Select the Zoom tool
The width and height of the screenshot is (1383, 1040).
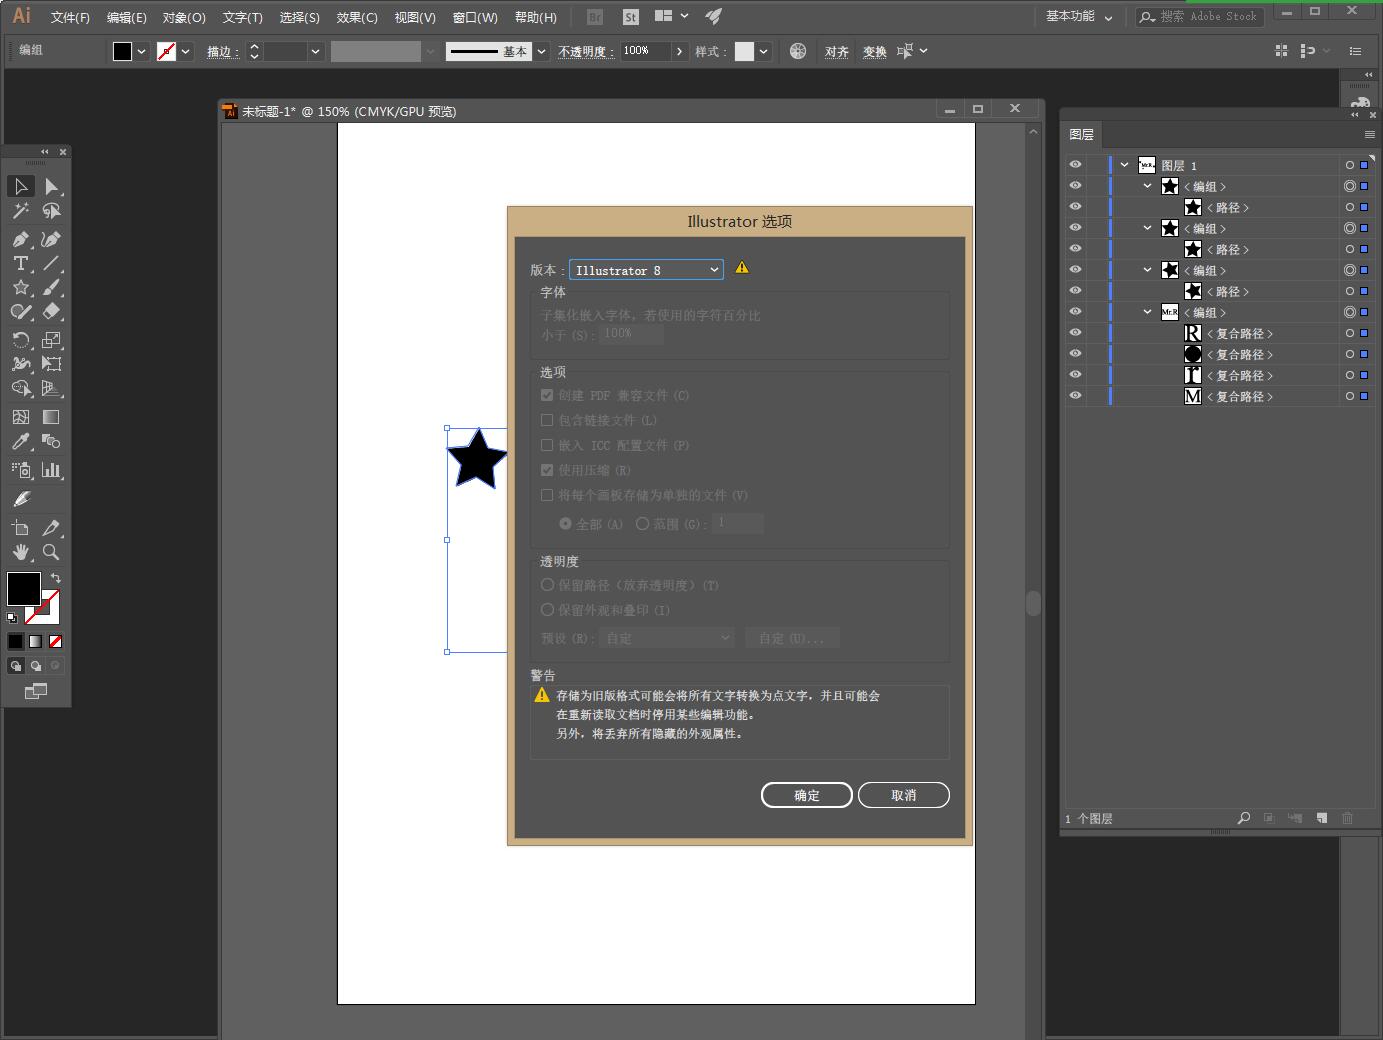(x=52, y=552)
